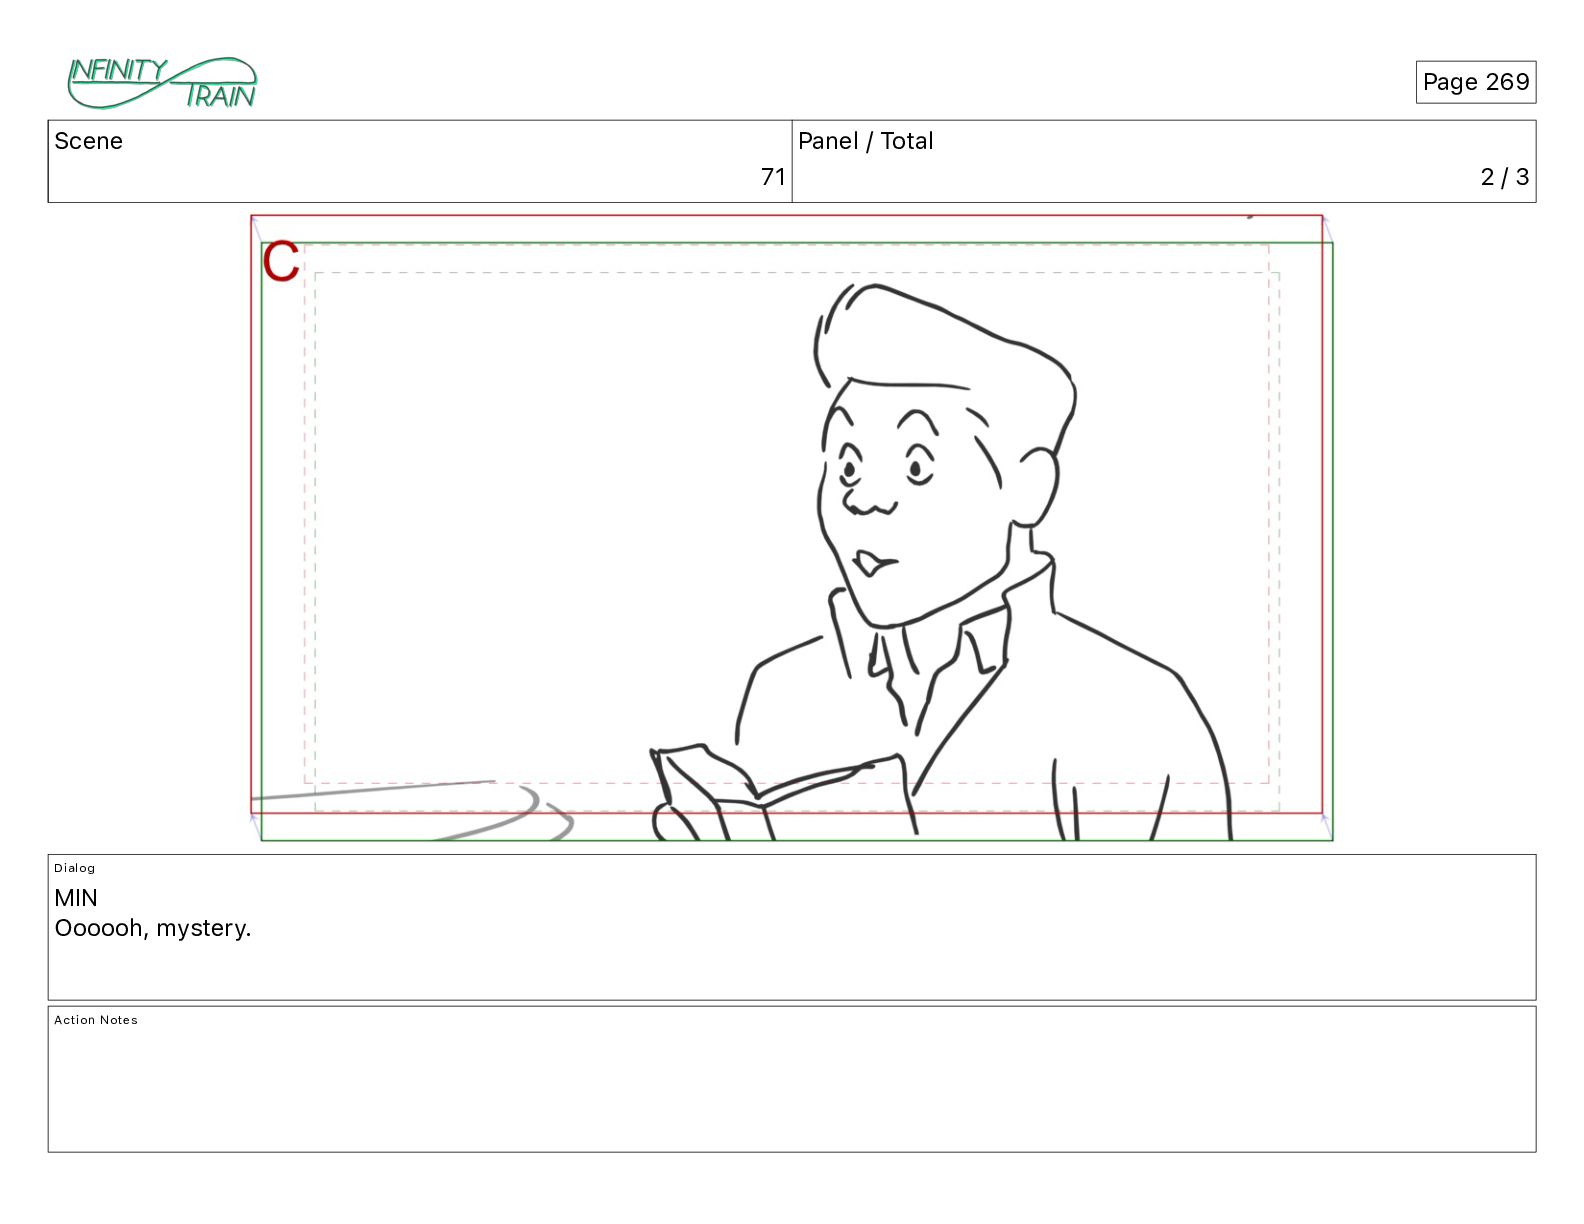The height and width of the screenshot is (1224, 1584).
Task: Click the Infinity Train logo
Action: 162,83
